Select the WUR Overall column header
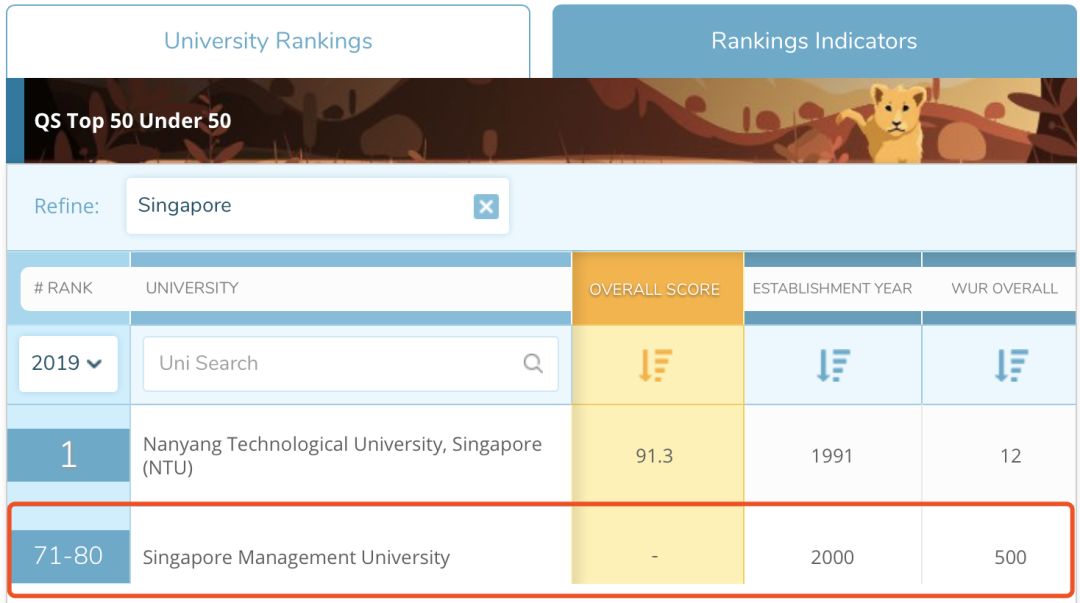 1004,288
